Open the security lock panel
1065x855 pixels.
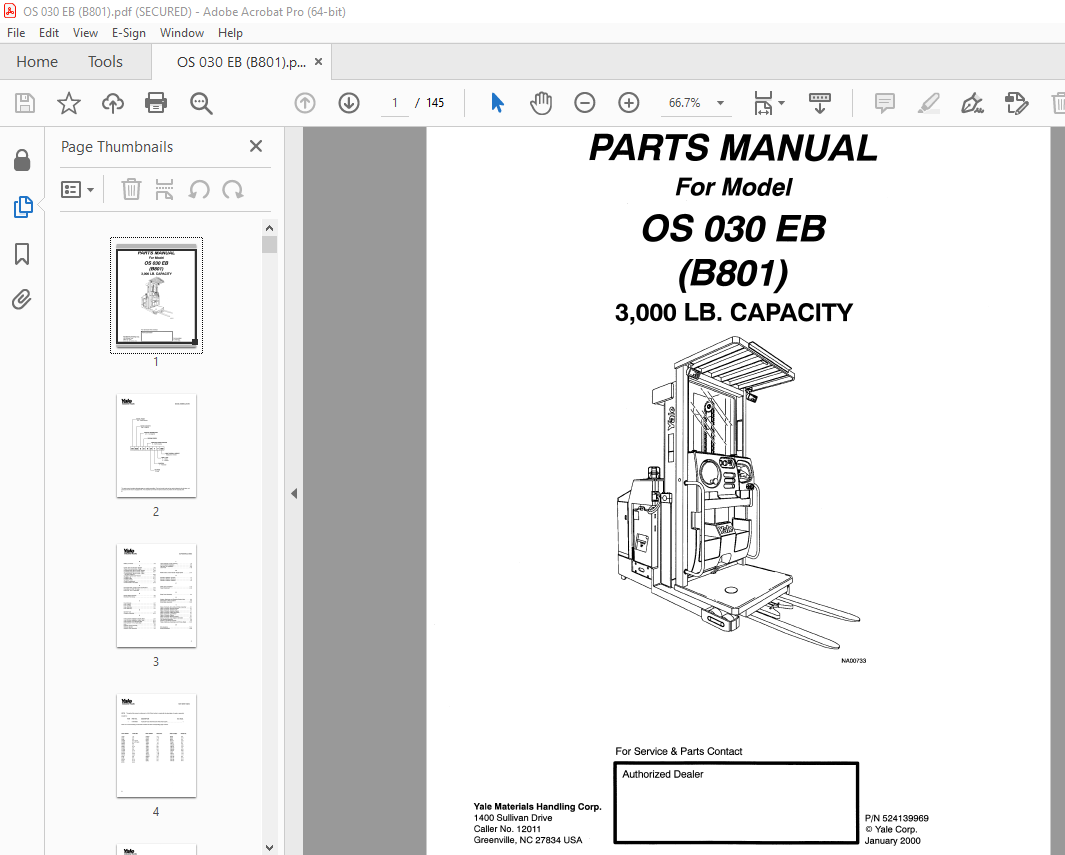(x=22, y=160)
